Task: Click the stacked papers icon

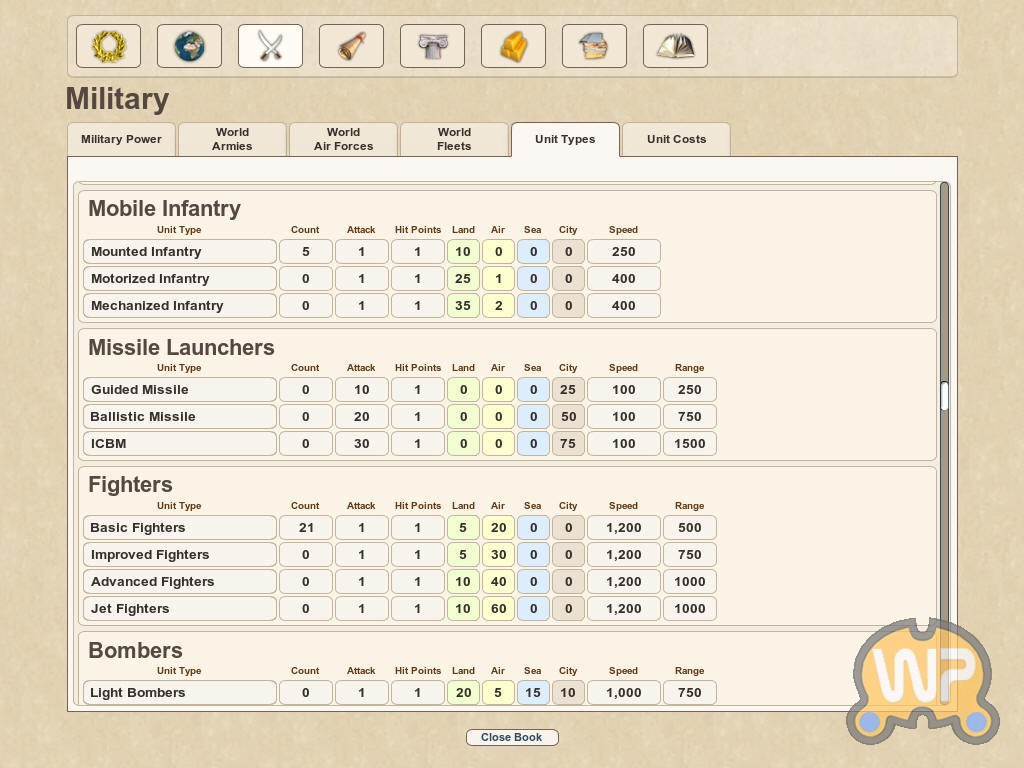Action: click(x=594, y=46)
